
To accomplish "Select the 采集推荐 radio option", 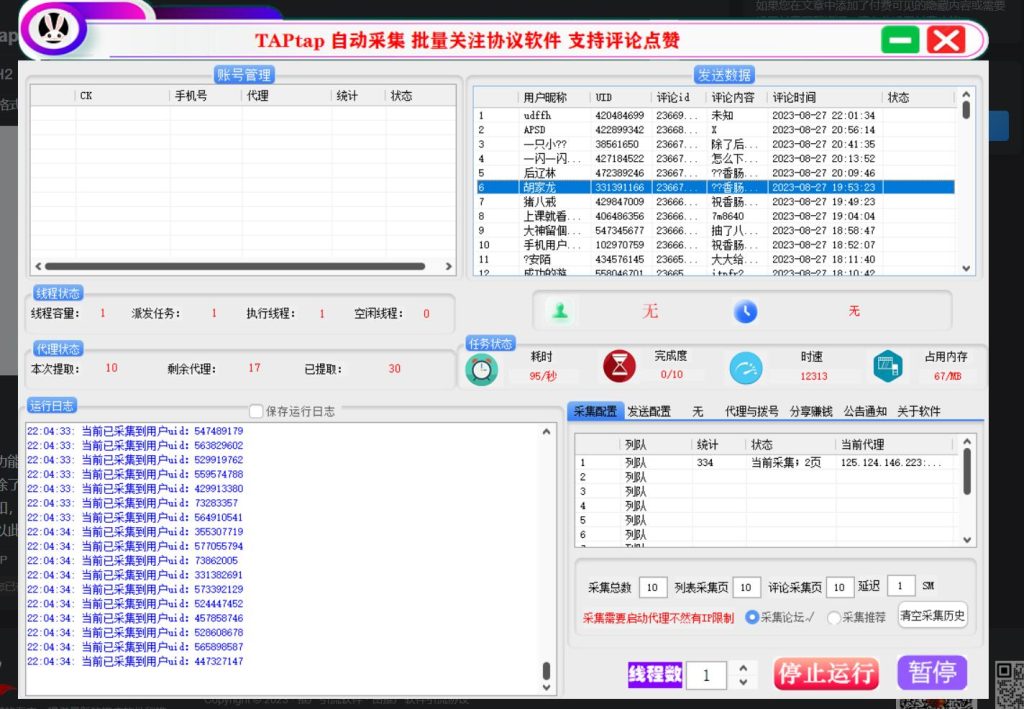I will [835, 617].
